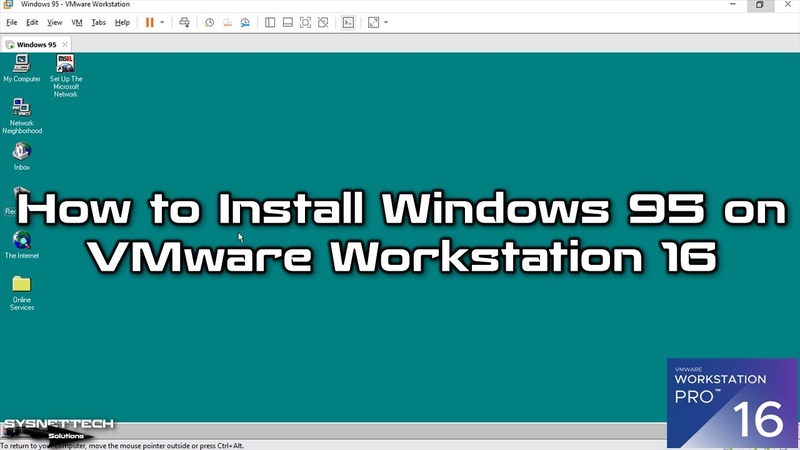Open the VM menu
This screenshot has height=450, width=800.
[x=77, y=22]
